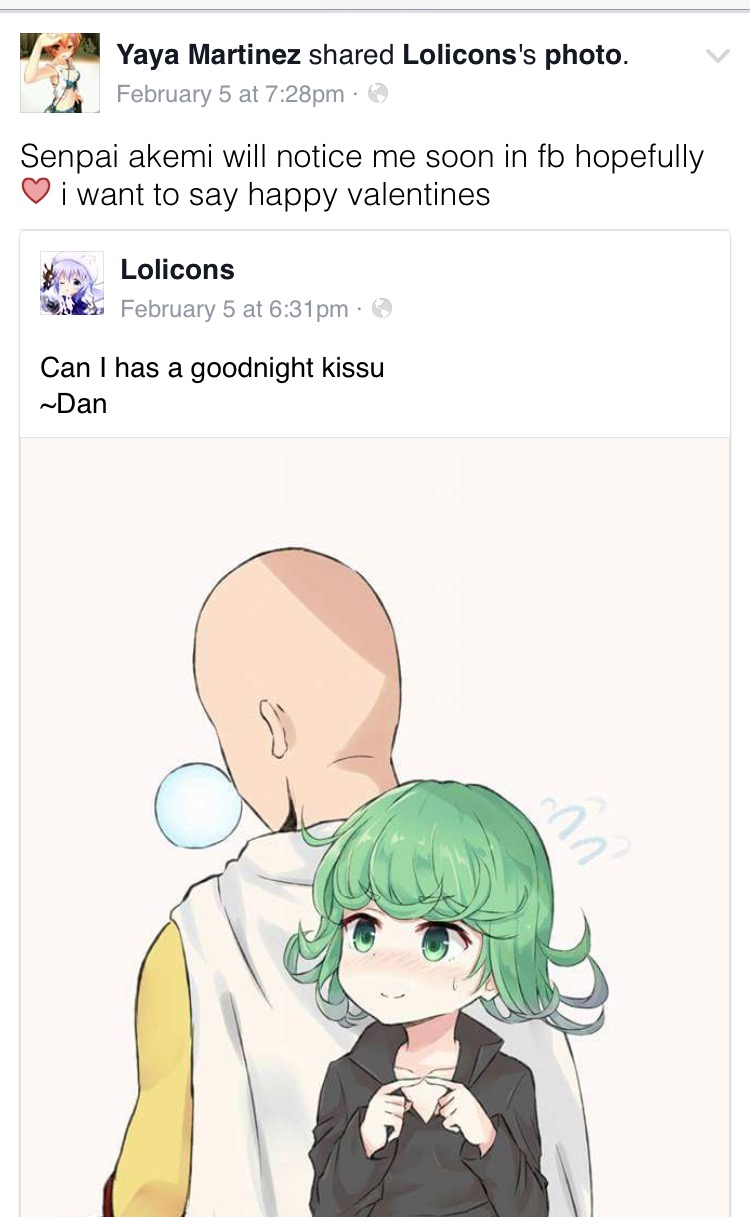Image resolution: width=750 pixels, height=1217 pixels.
Task: Follow the bold "photo" link in header
Action: click(x=583, y=56)
